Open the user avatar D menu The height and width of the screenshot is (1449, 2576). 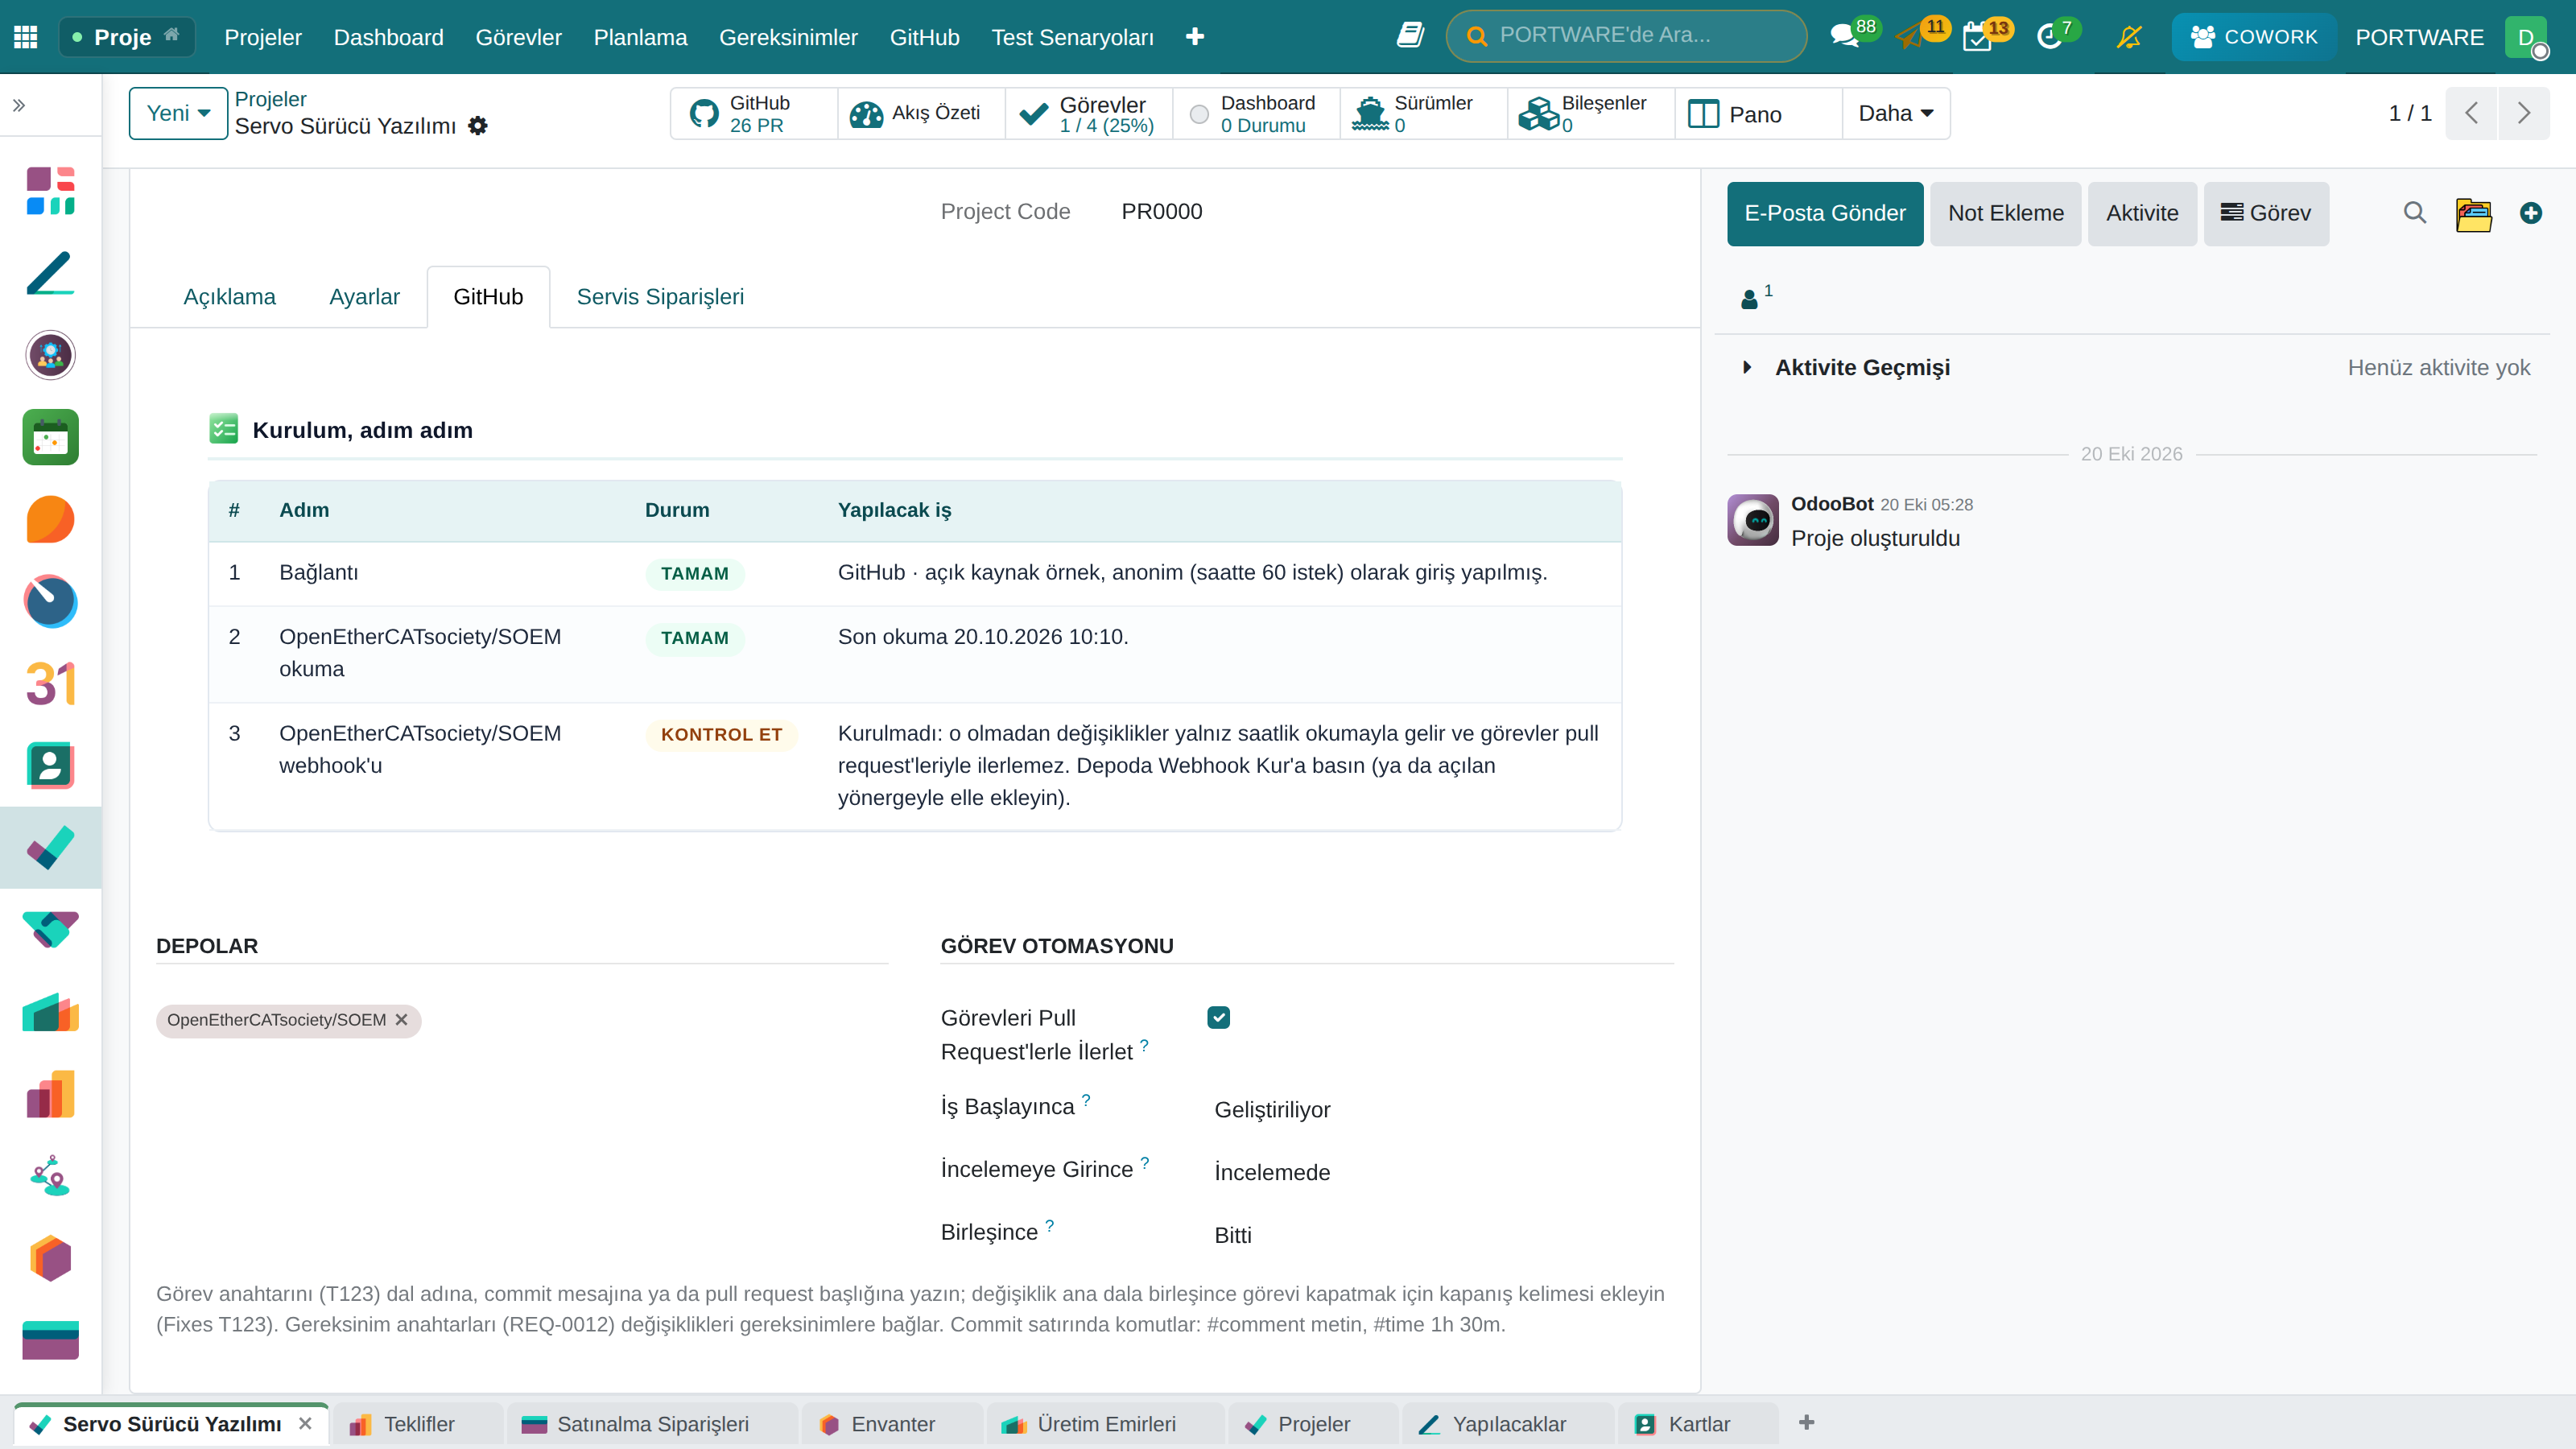[2527, 37]
